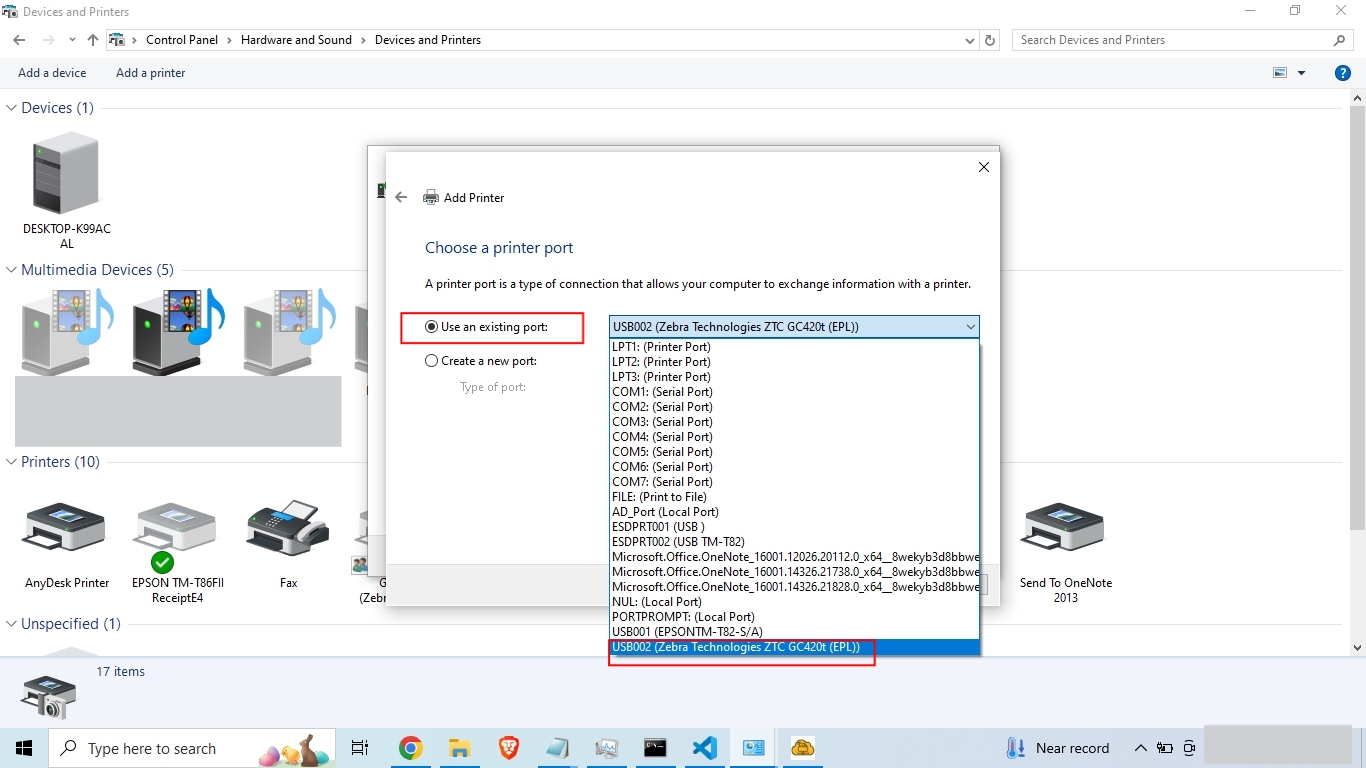Click Devices and Printers in breadcrumb
Screen dimensions: 1366x768
[x=428, y=40]
